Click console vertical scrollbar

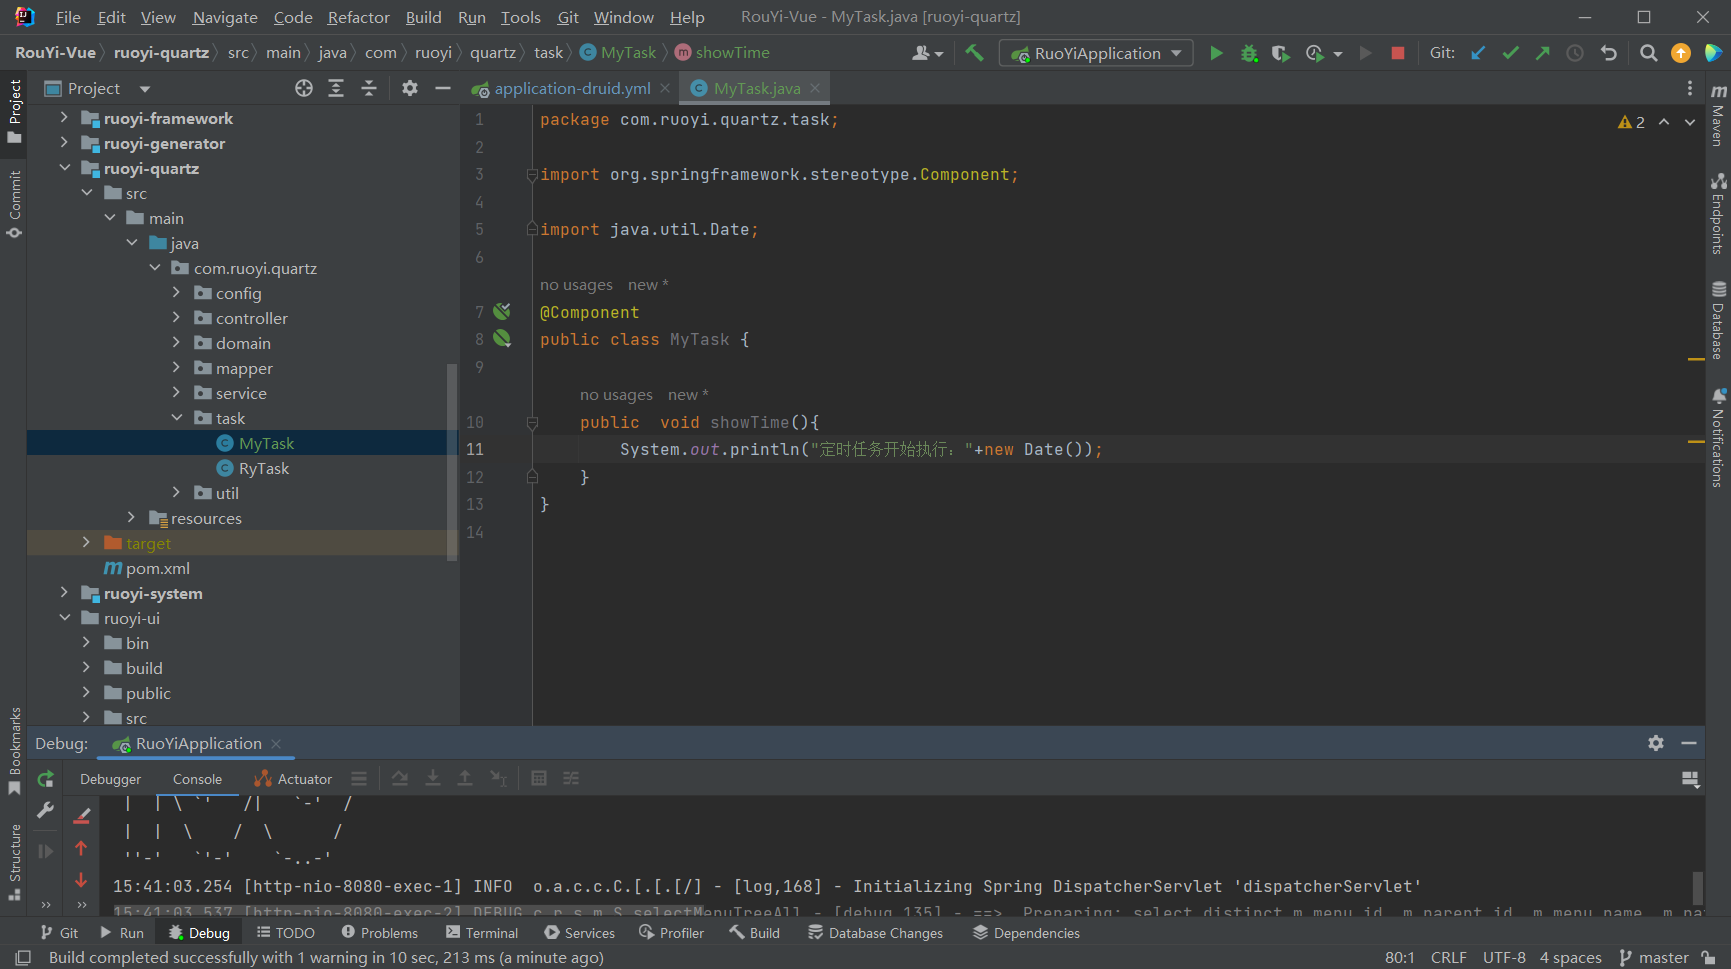click(x=1697, y=887)
